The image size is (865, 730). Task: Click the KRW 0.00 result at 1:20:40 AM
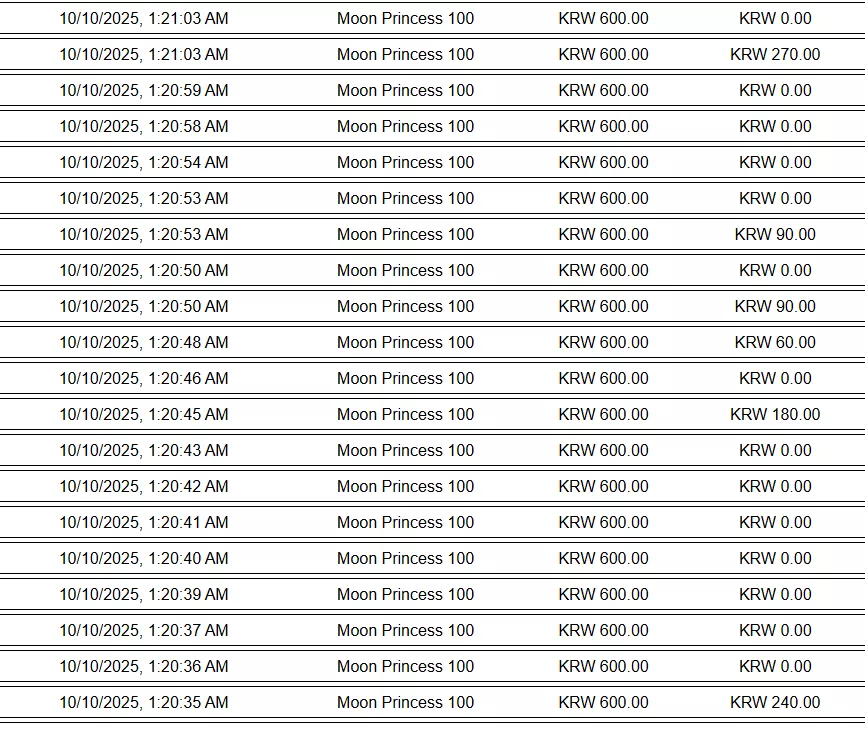(775, 558)
